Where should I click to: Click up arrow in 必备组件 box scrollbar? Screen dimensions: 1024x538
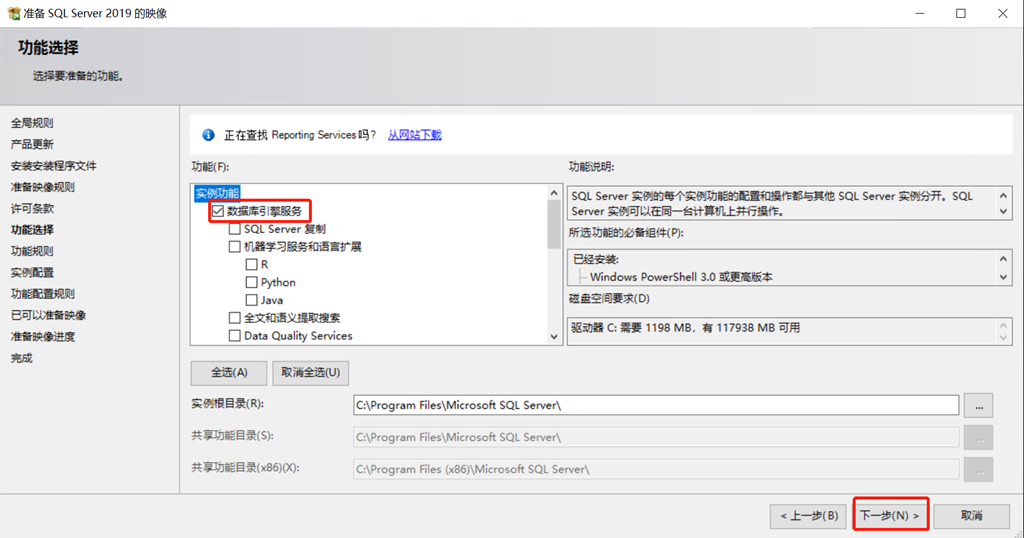tap(1003, 259)
